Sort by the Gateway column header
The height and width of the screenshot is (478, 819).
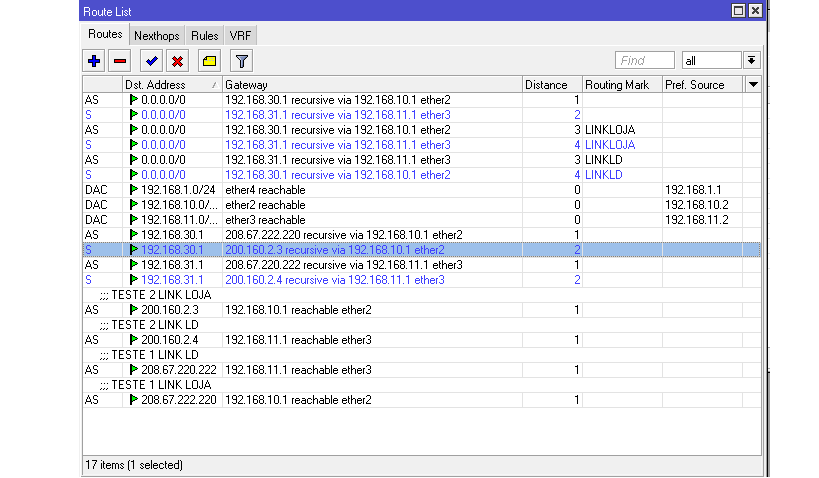(x=372, y=85)
